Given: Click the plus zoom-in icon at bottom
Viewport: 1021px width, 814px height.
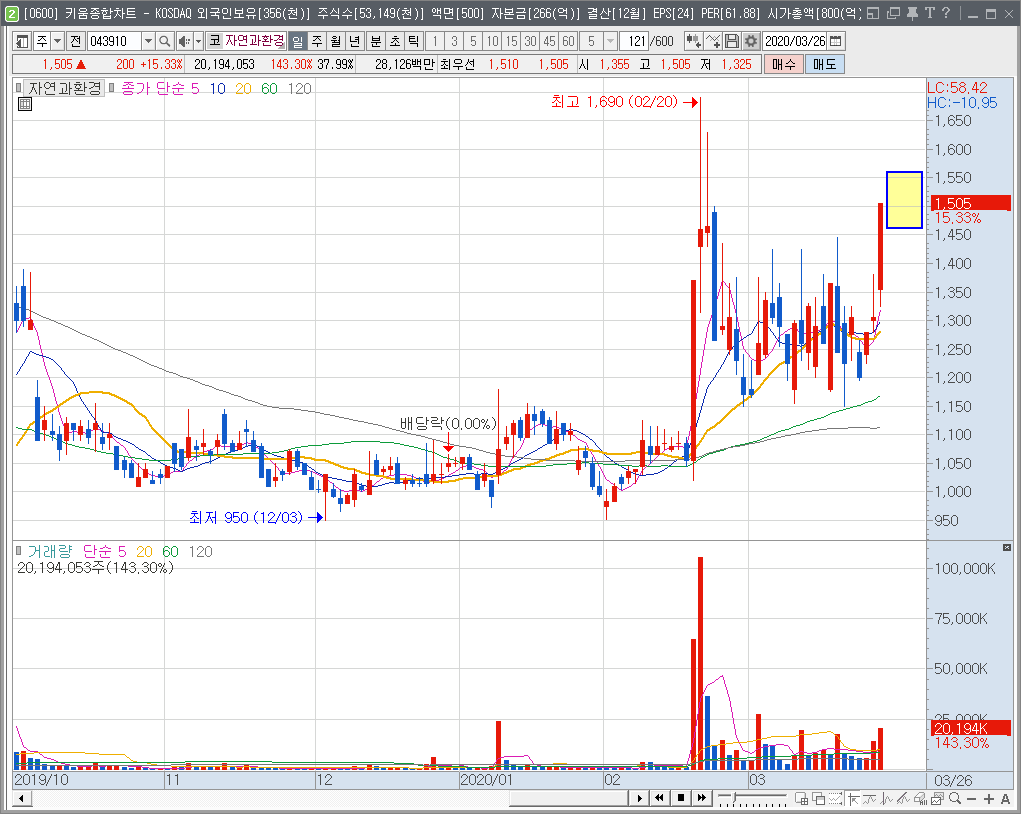Looking at the screenshot, I should (x=988, y=798).
